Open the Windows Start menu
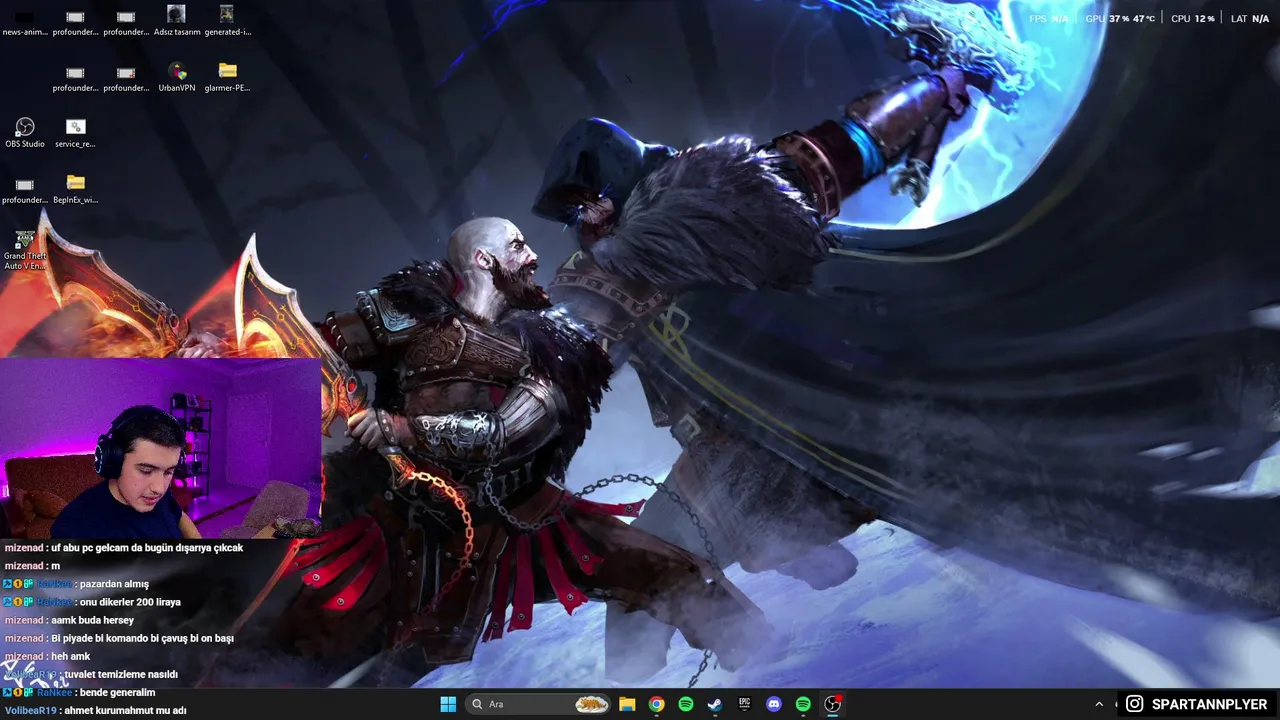 448,704
